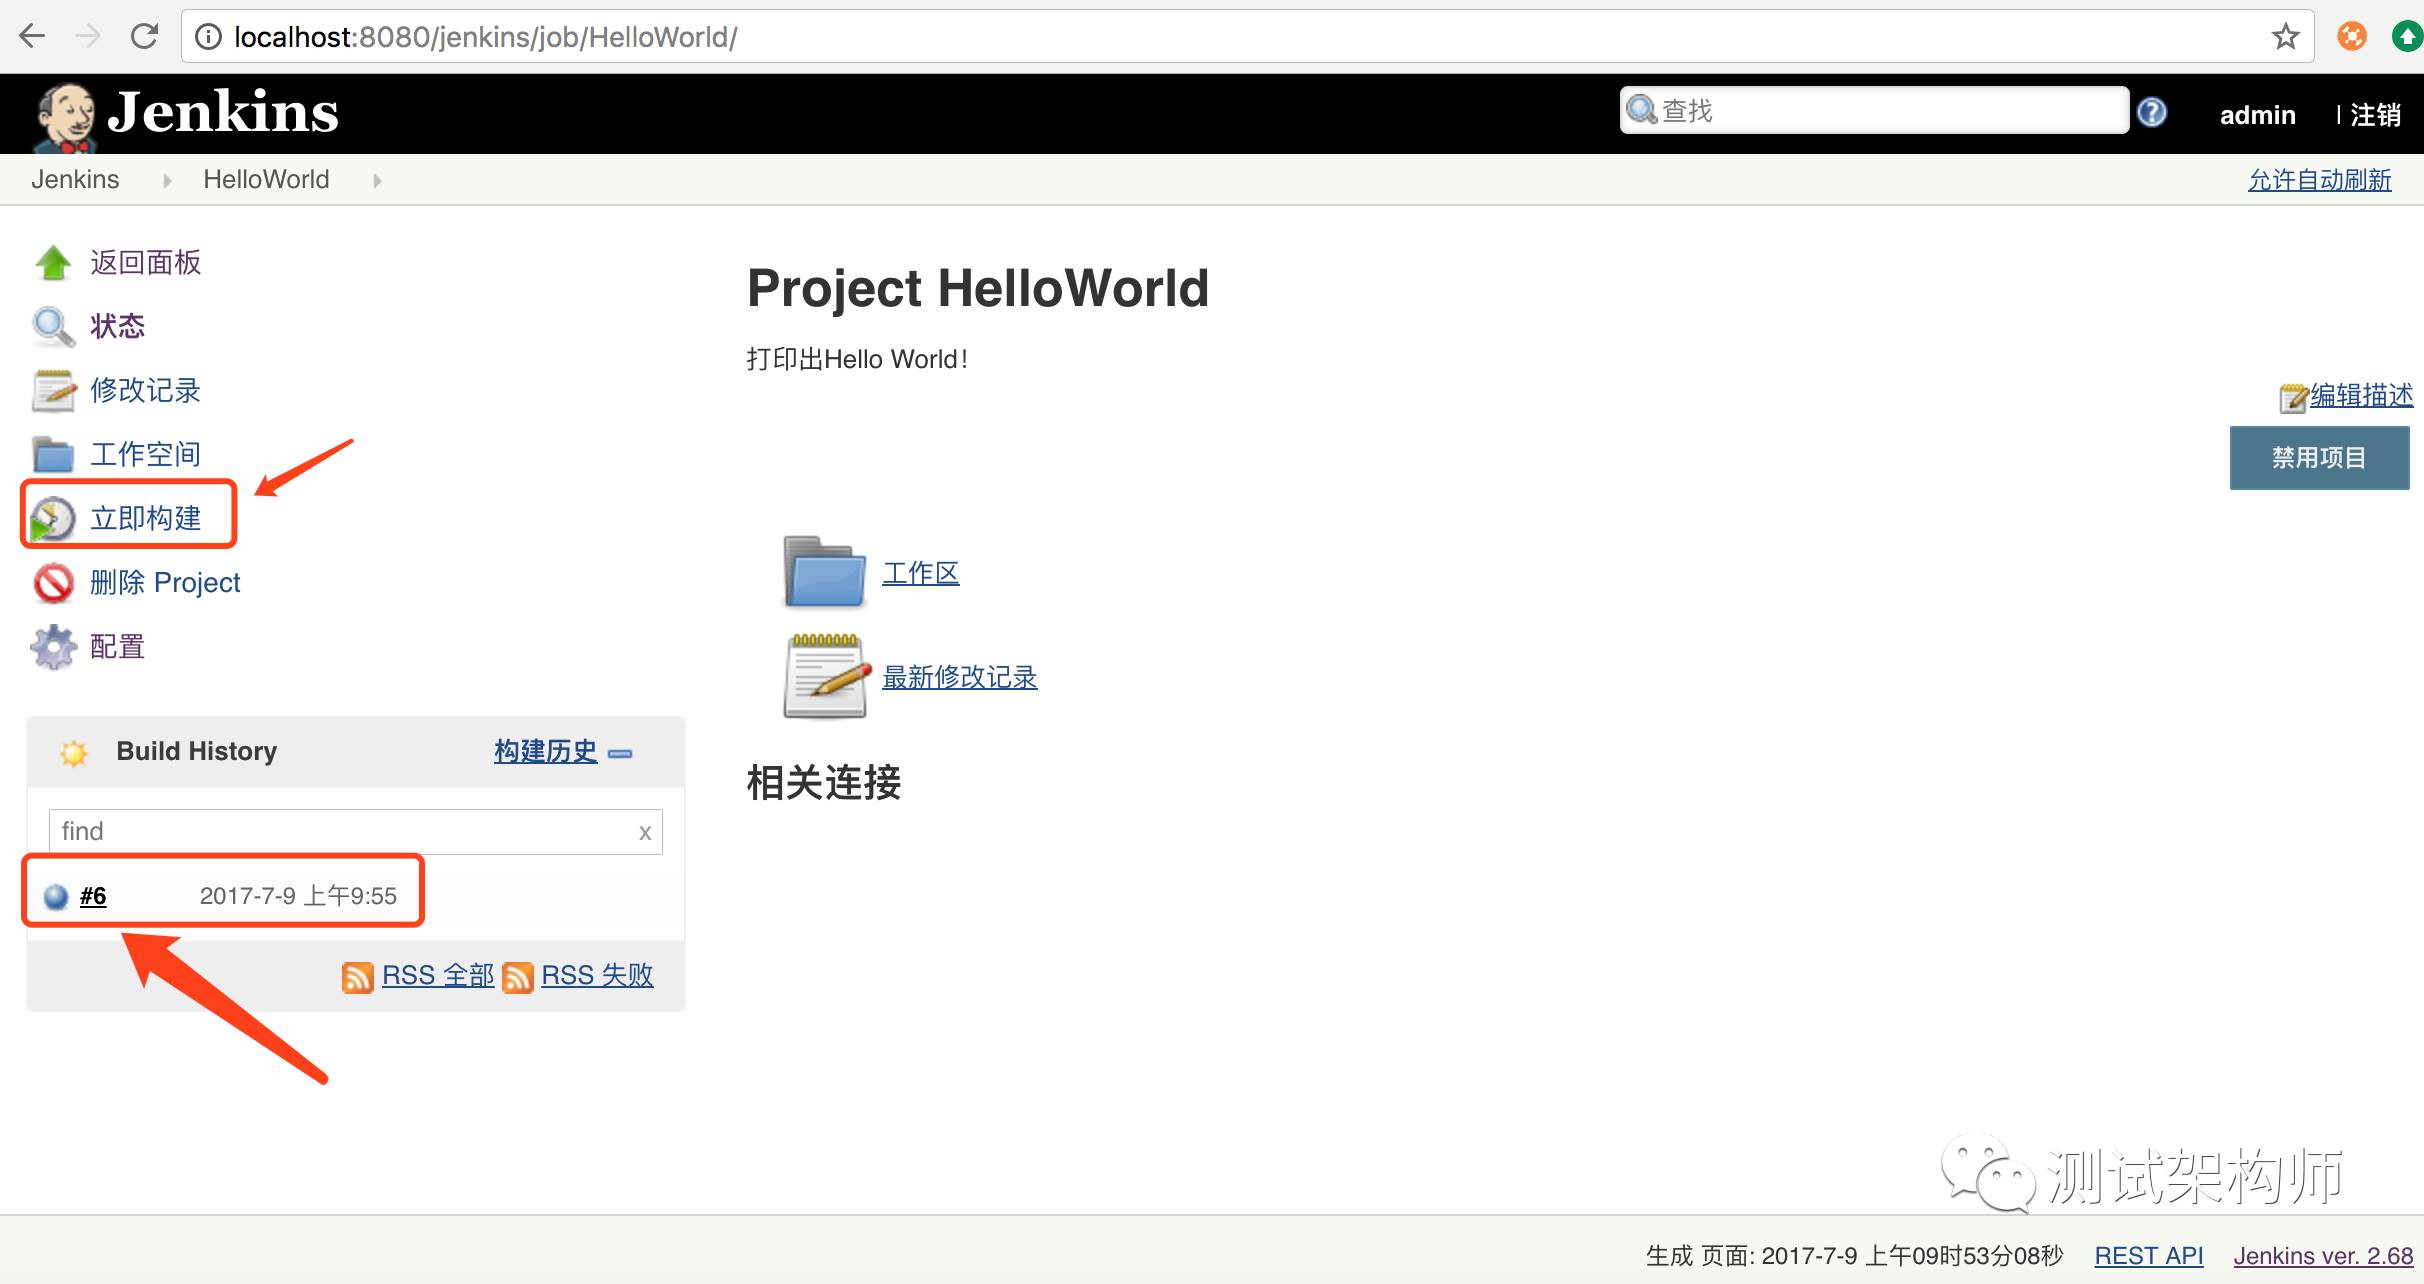Expand the HelloWorld breadcrumb arrow
Screen dimensions: 2424x1284
point(377,180)
